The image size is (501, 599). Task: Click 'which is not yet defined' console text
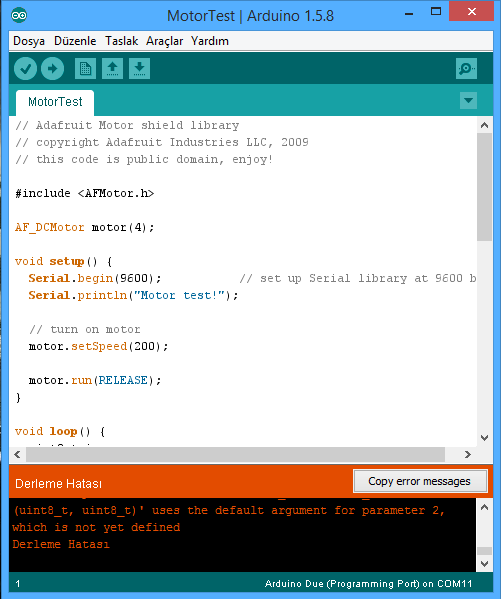(96, 528)
